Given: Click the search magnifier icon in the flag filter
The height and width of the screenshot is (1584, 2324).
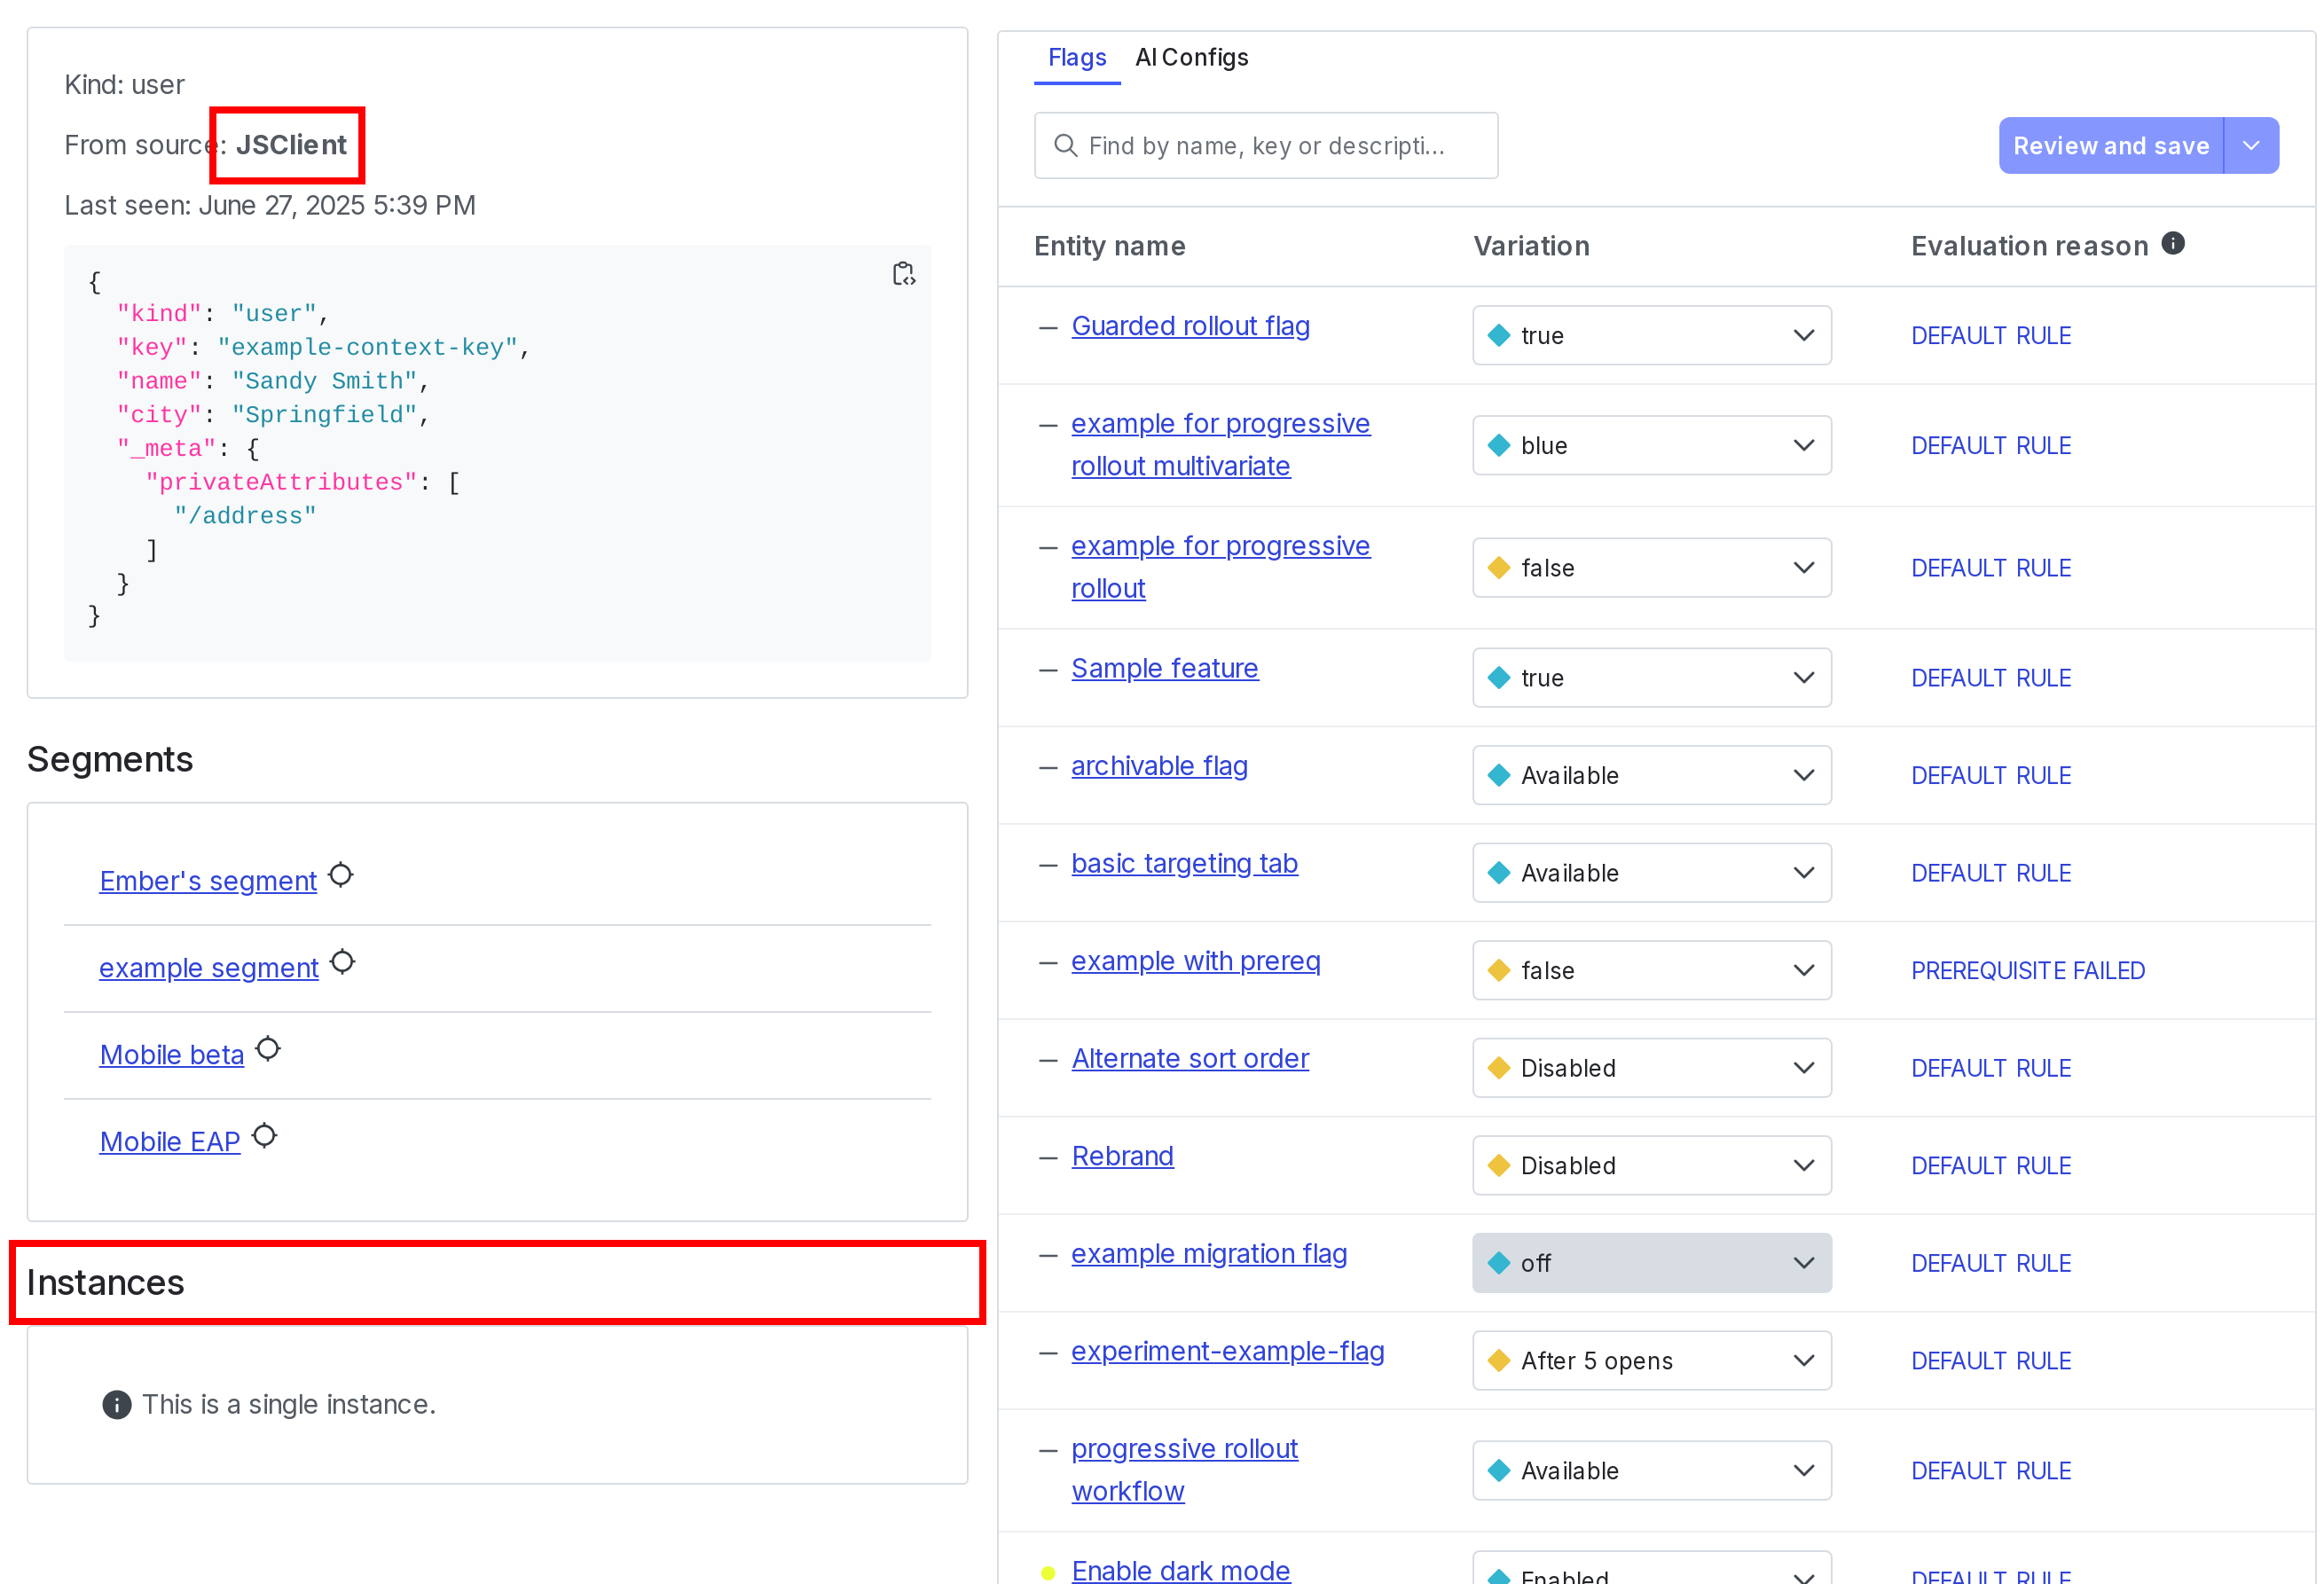Looking at the screenshot, I should pyautogui.click(x=1066, y=146).
